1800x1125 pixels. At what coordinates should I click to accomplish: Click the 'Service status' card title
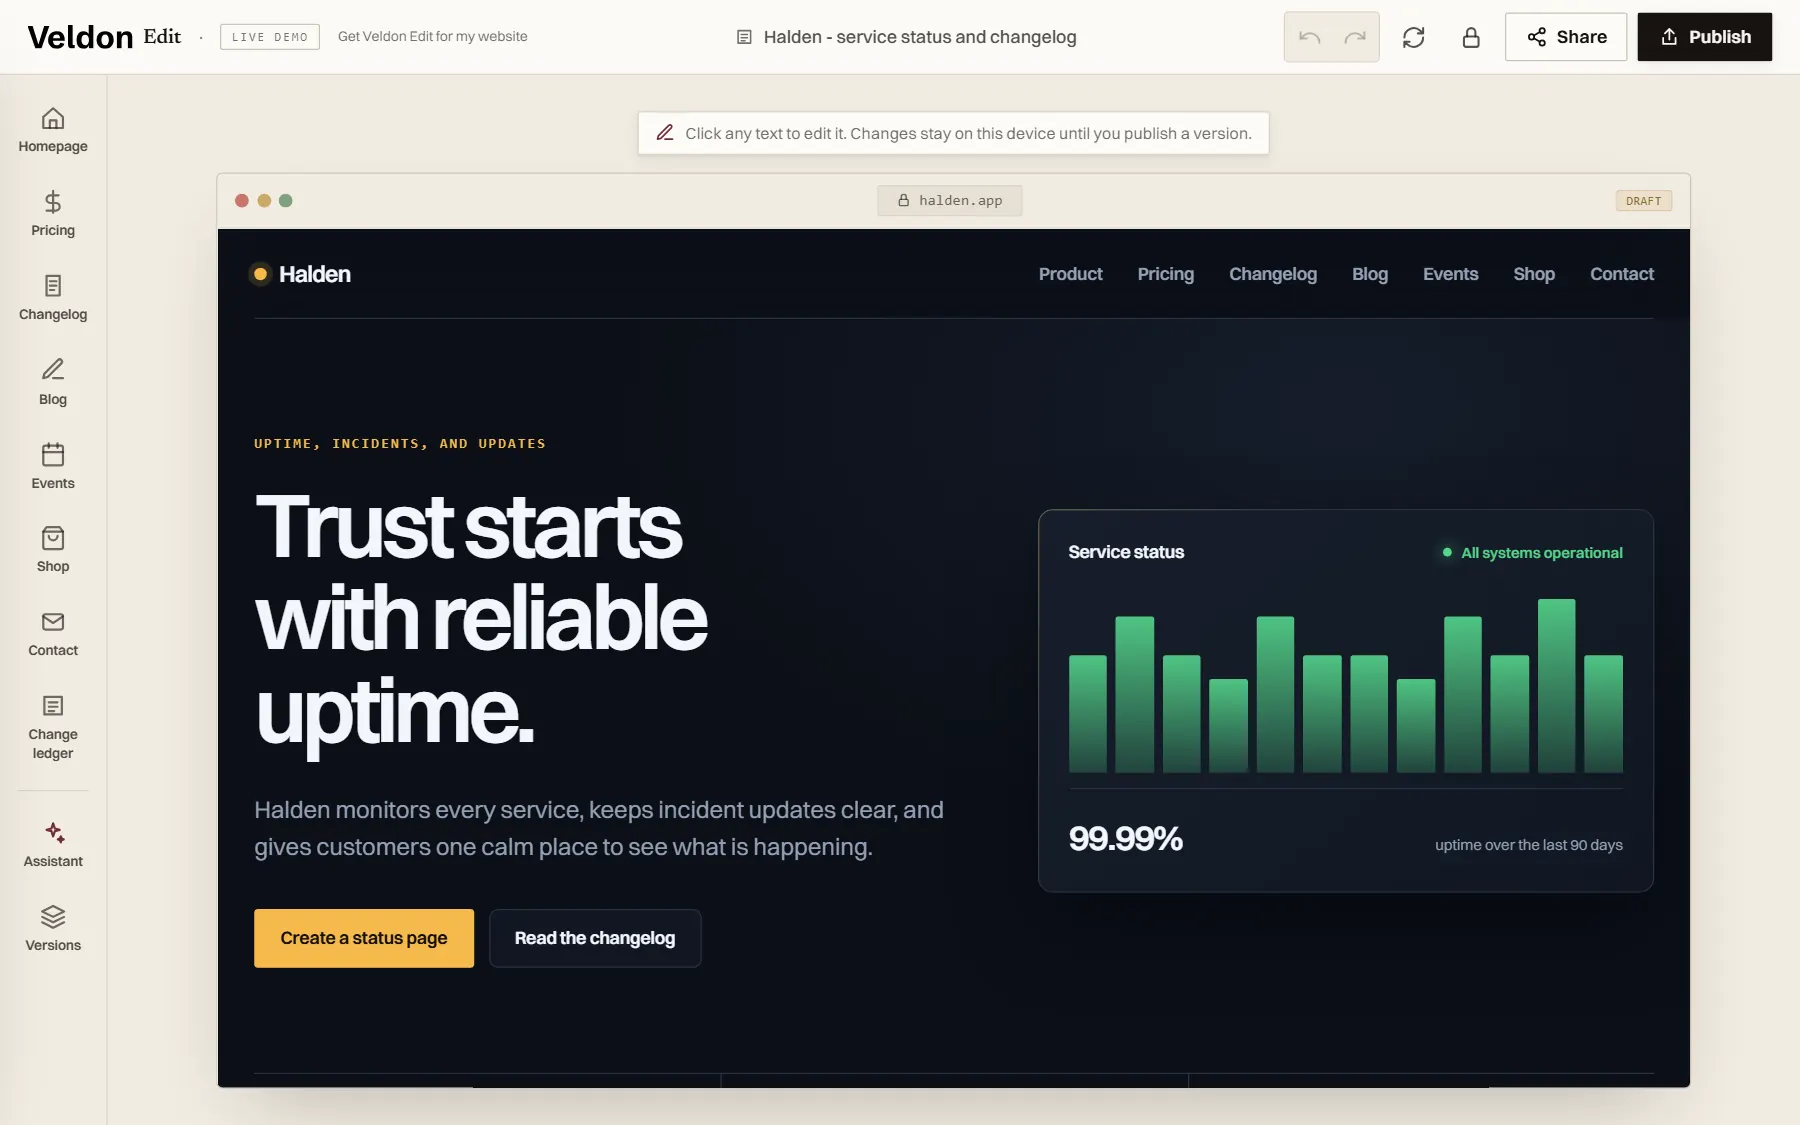(x=1126, y=552)
